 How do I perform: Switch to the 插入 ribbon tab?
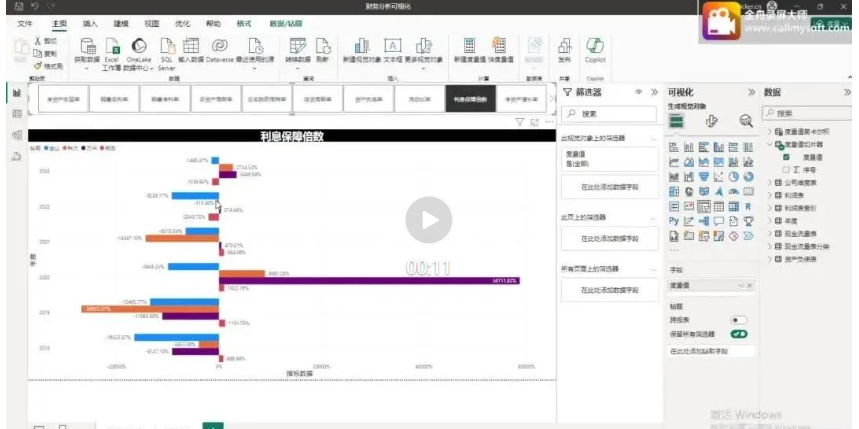[90, 24]
